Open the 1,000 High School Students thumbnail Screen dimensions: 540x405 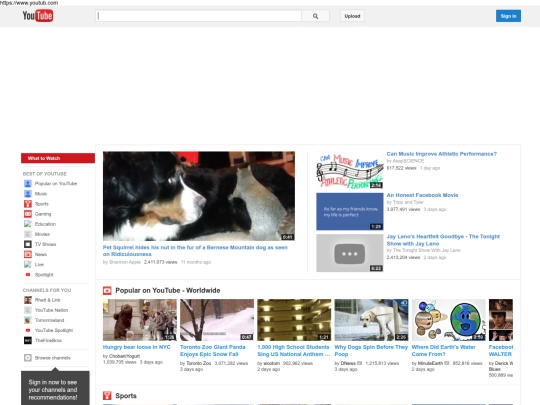click(x=294, y=320)
